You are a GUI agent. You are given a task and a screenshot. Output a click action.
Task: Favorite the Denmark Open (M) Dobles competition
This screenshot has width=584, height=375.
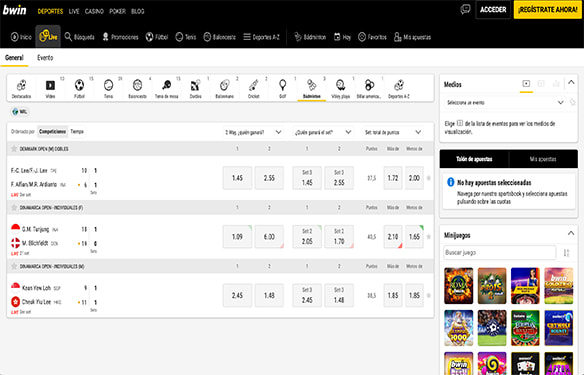tap(14, 149)
